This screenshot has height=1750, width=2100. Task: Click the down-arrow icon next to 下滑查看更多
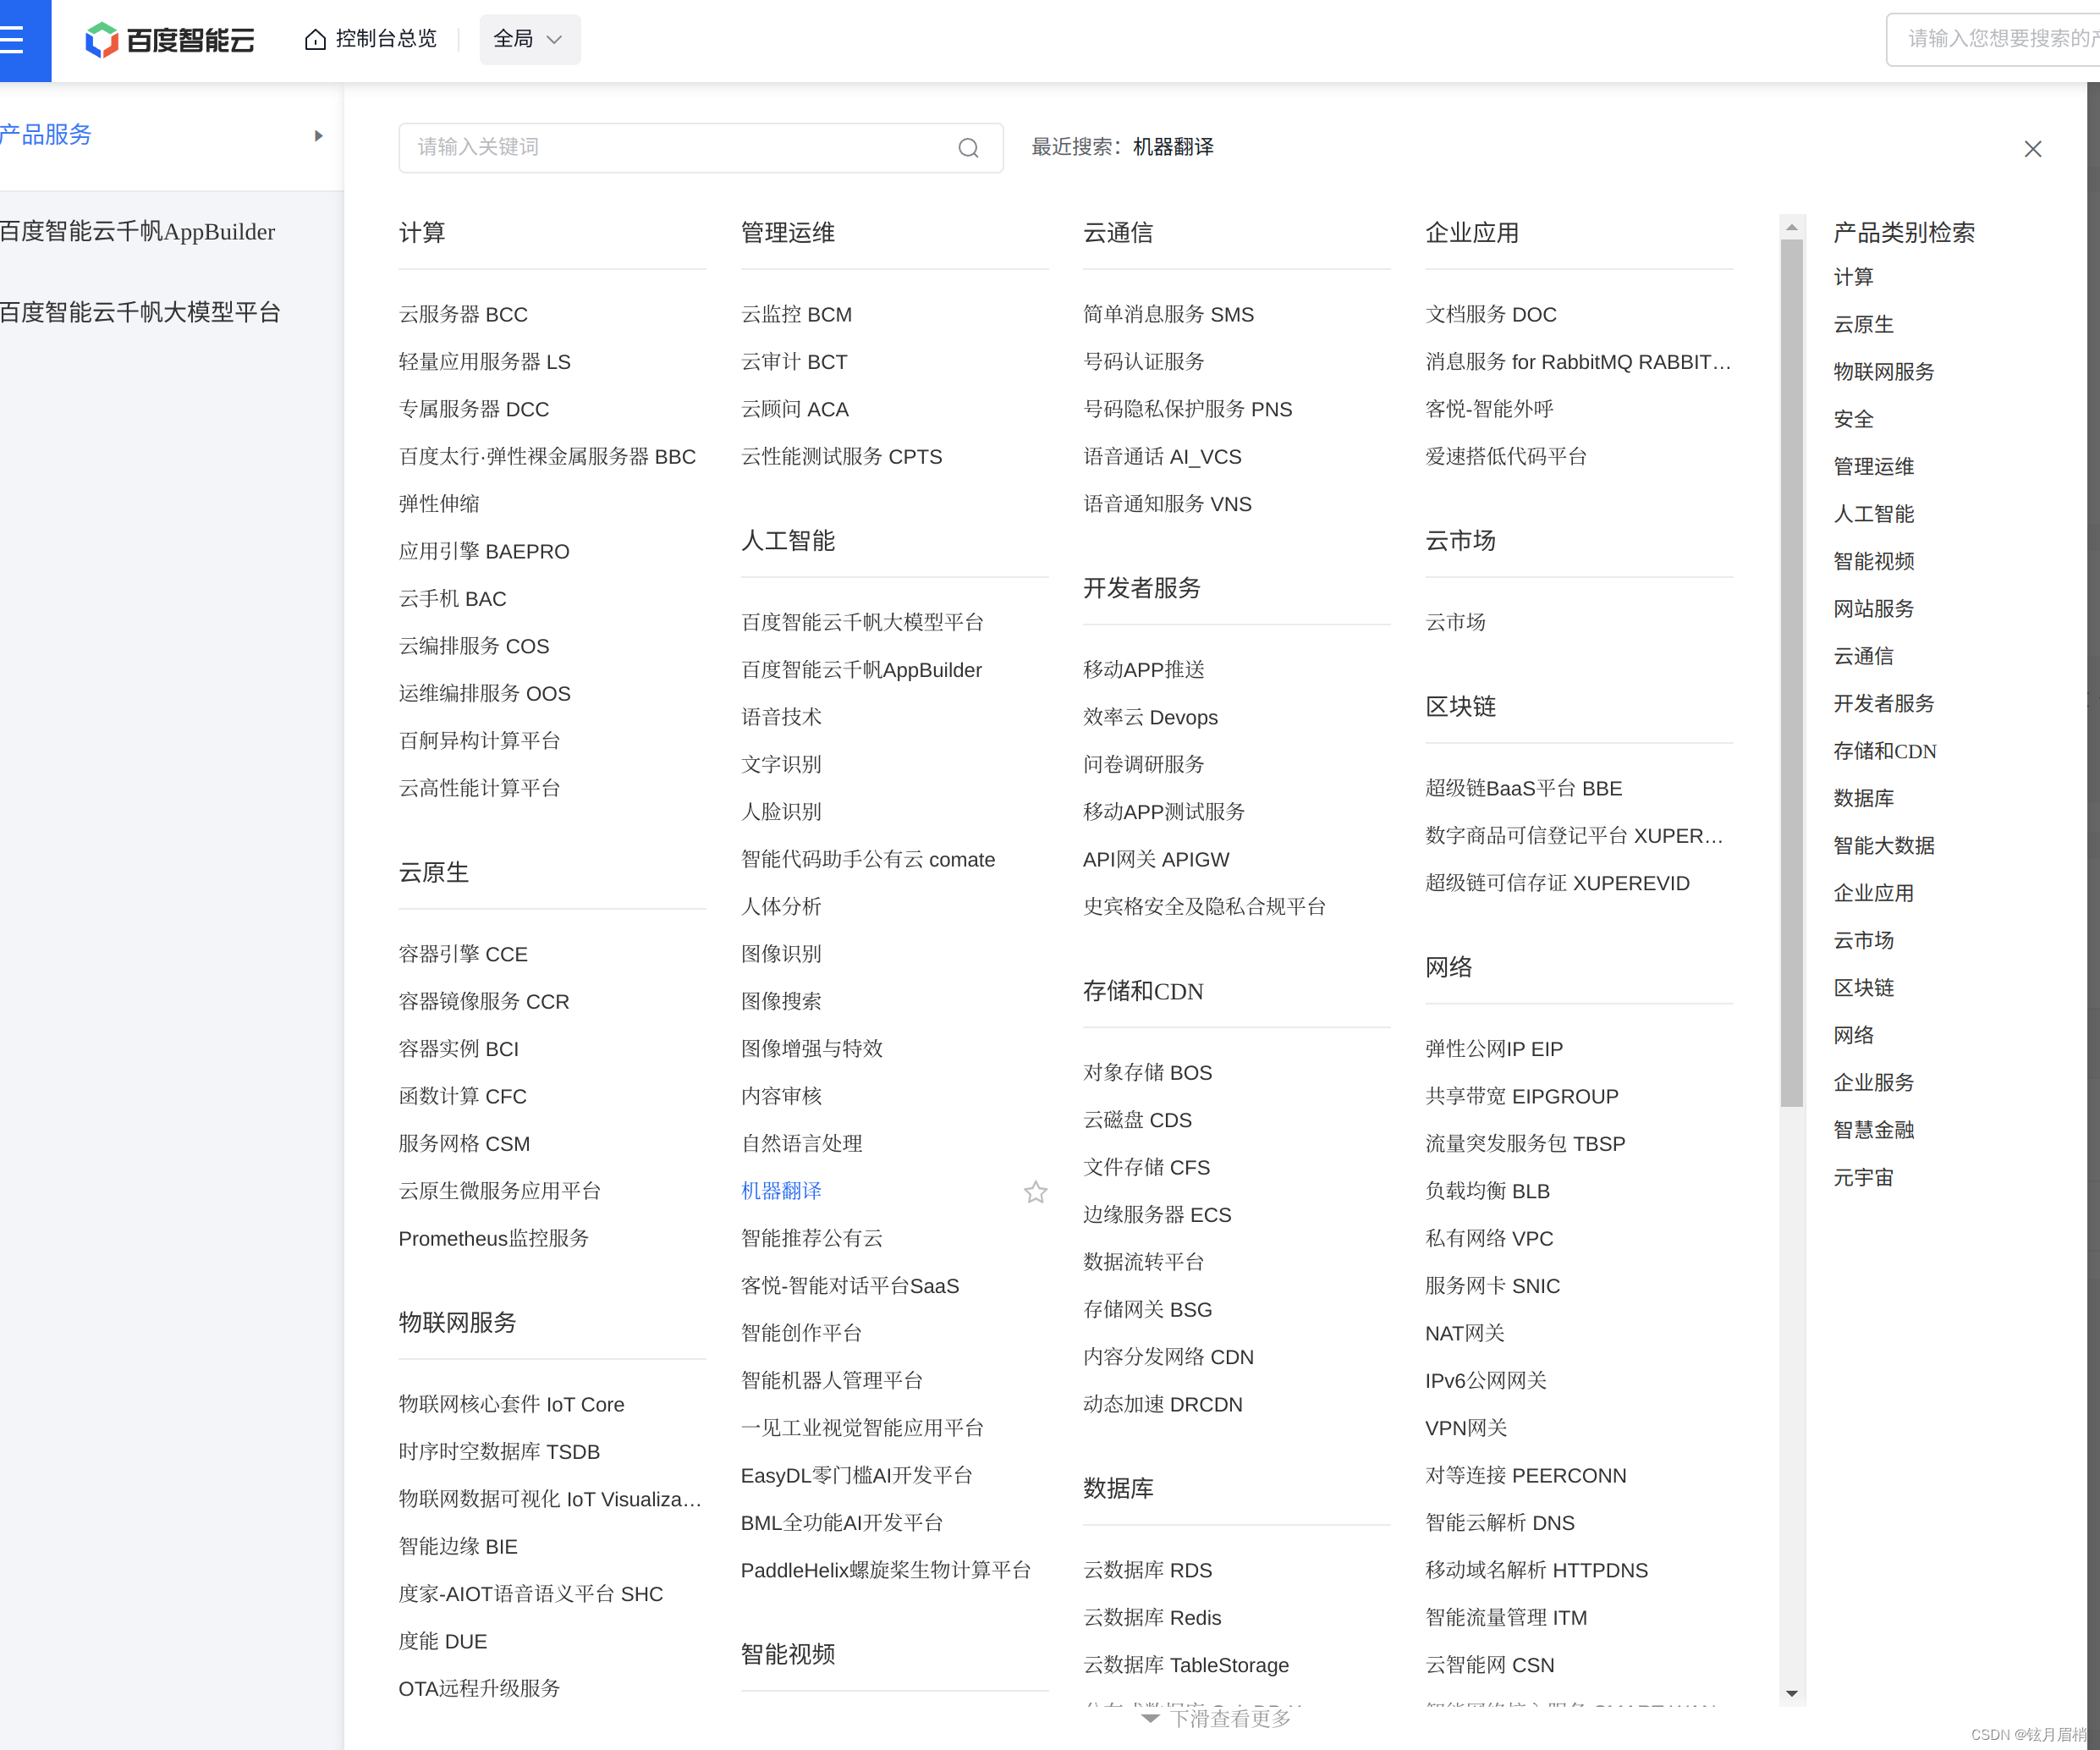coord(1150,1718)
